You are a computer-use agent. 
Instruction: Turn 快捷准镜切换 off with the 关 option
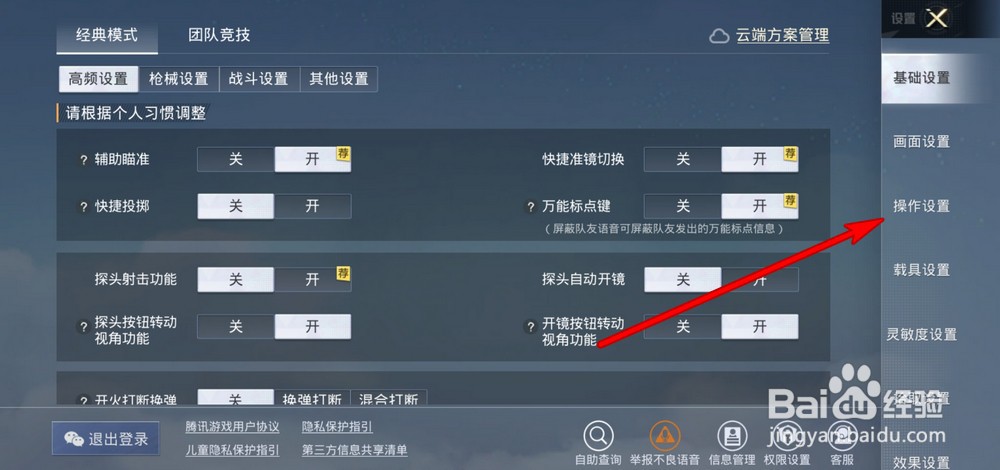[x=683, y=159]
